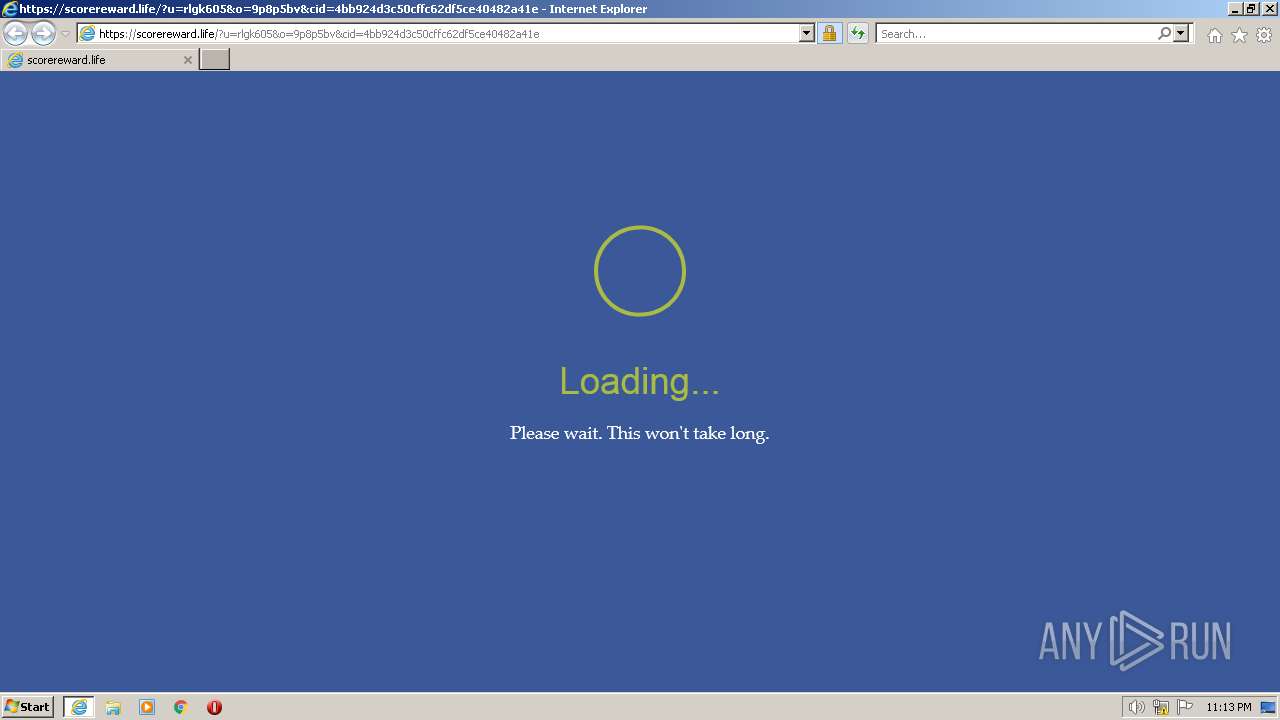Click the 'Please wait. This won't take long.' text

click(x=639, y=433)
